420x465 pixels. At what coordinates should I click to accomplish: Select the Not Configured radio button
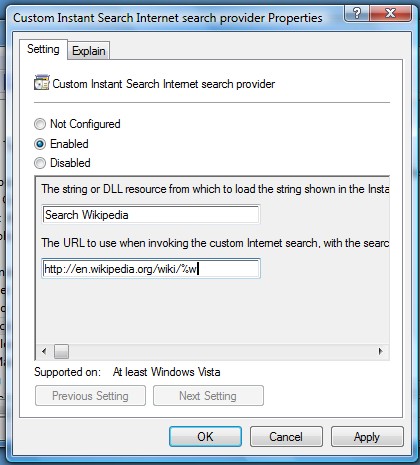click(x=40, y=124)
